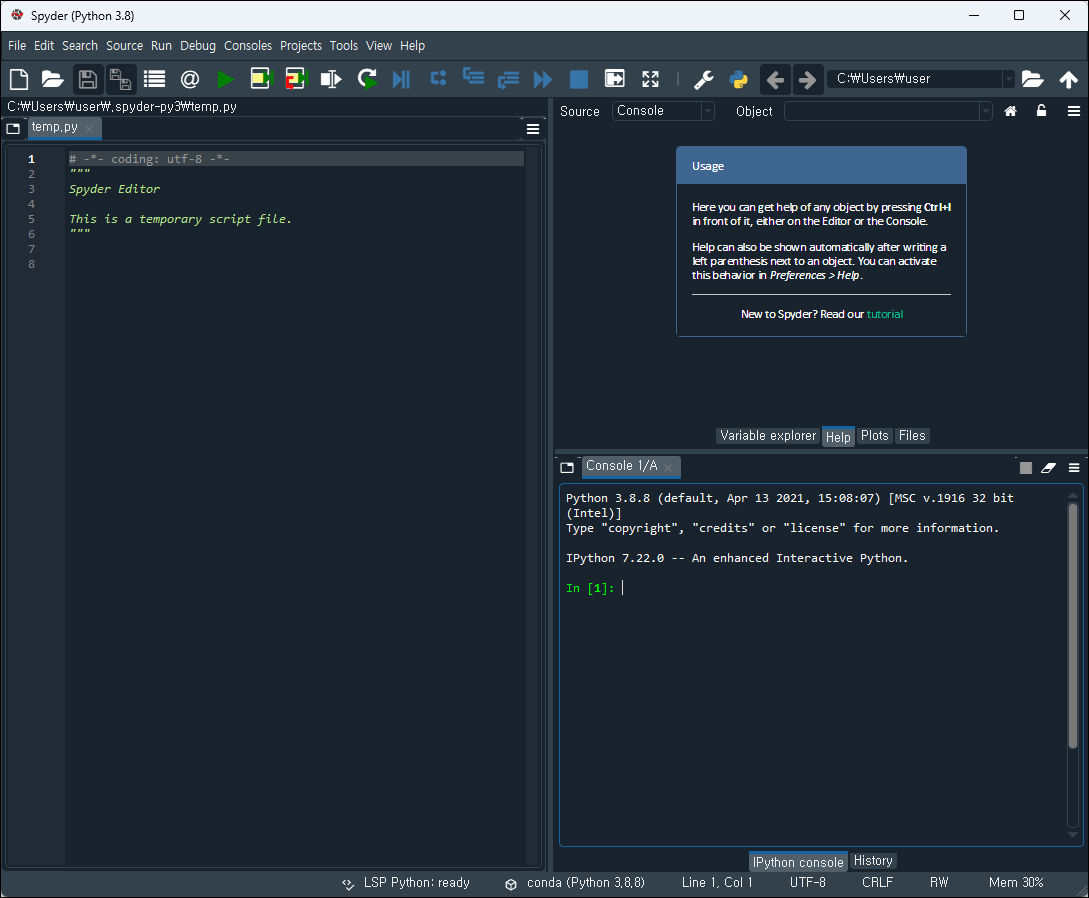Save the current file
The width and height of the screenshot is (1089, 898).
(x=88, y=79)
